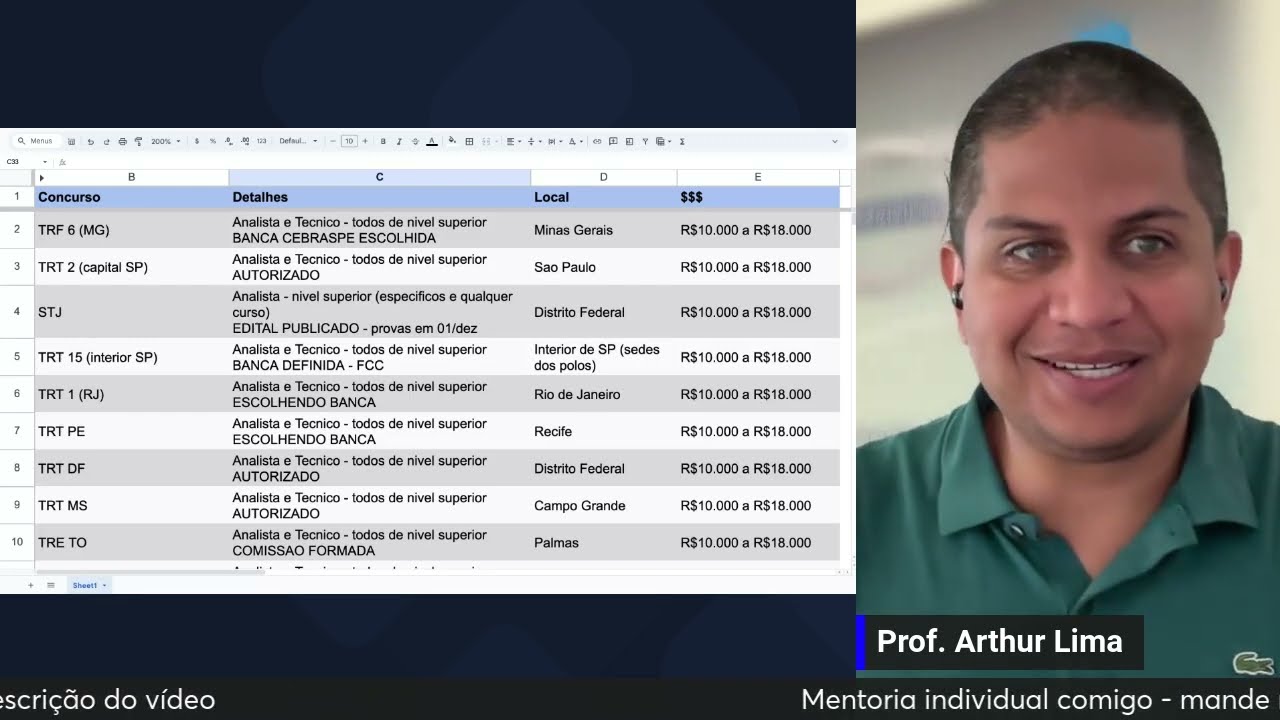Select the Palmas cell

point(603,542)
